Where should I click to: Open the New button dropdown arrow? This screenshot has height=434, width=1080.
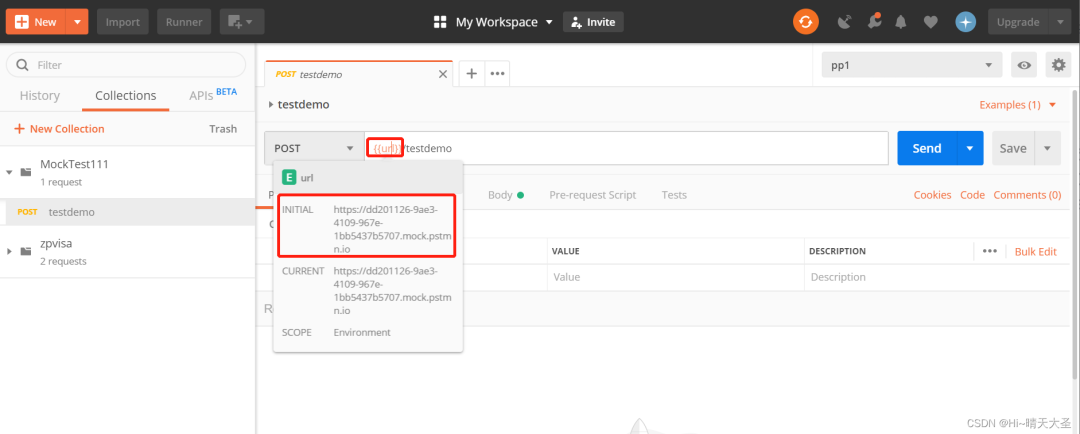[78, 22]
